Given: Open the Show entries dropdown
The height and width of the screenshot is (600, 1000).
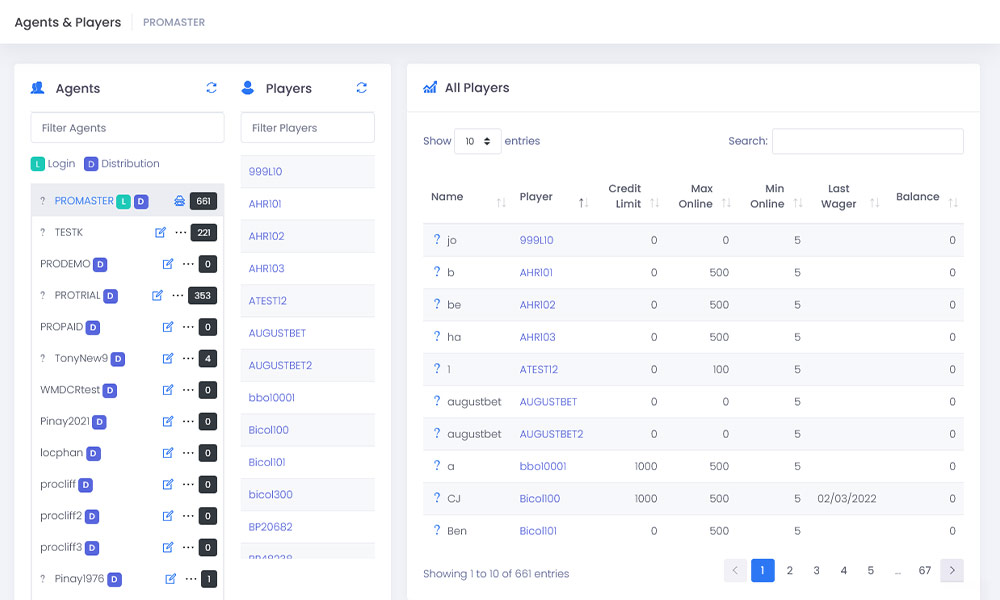Looking at the screenshot, I should (x=478, y=141).
